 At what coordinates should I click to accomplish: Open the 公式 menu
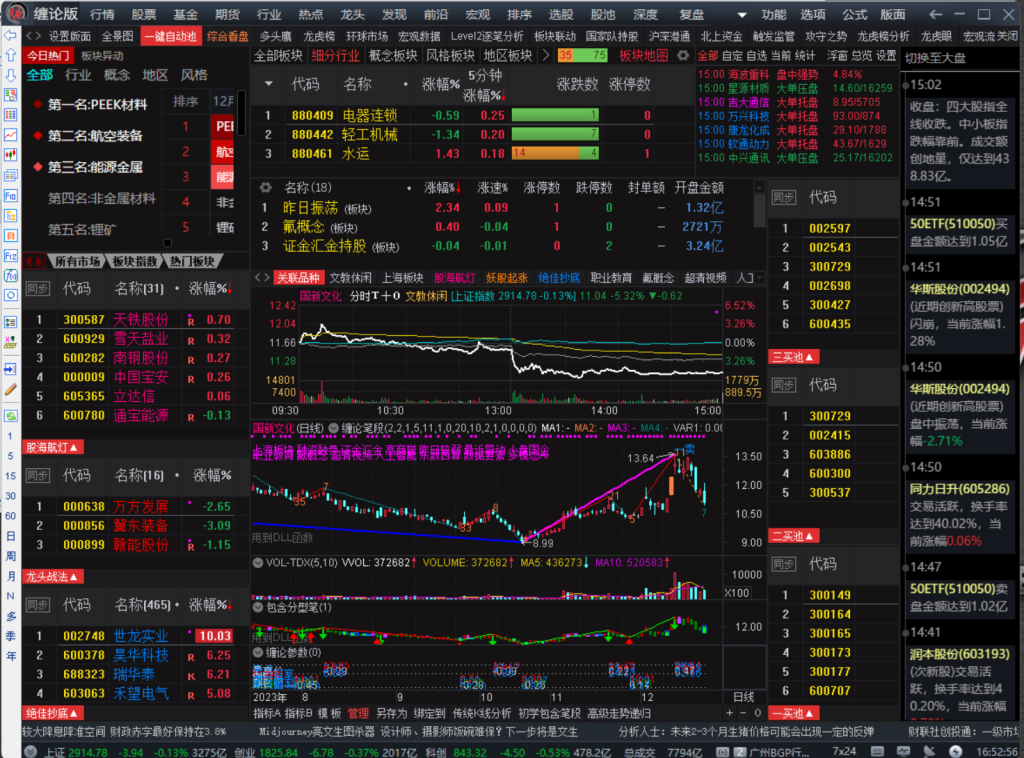(x=854, y=14)
